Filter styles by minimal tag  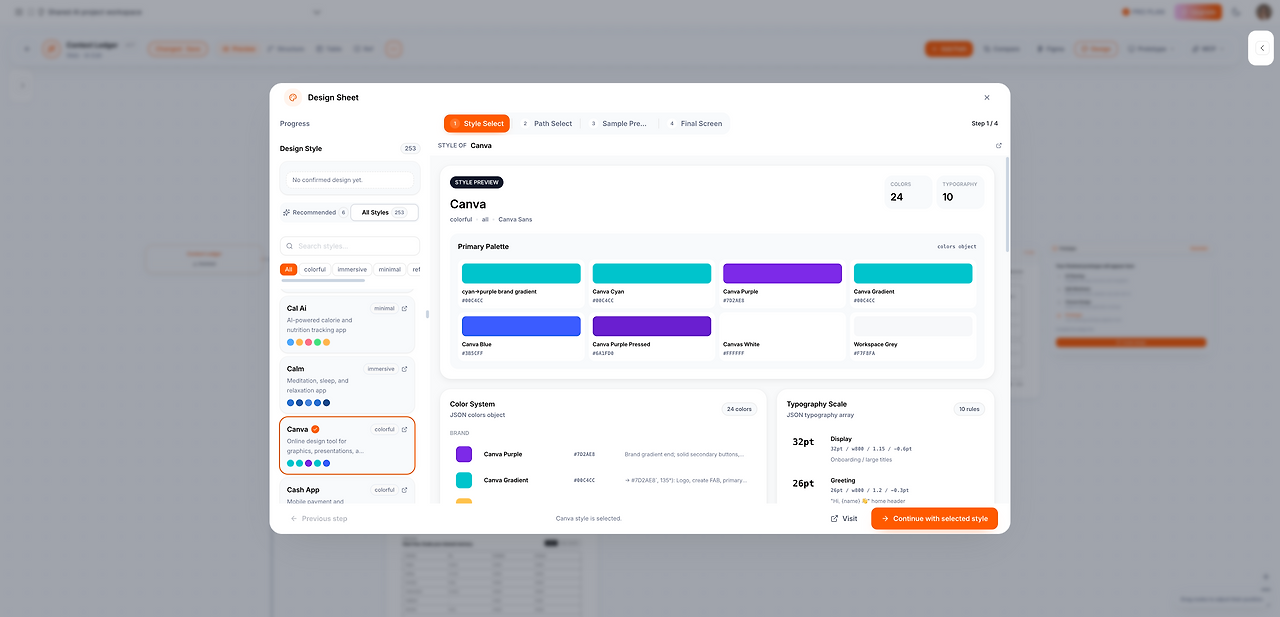pyautogui.click(x=390, y=269)
